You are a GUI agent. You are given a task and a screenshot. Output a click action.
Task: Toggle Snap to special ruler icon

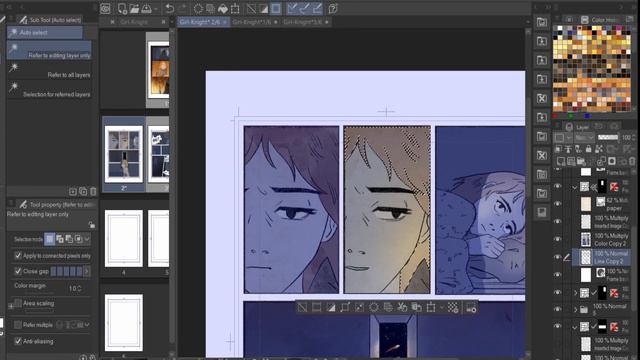[304, 8]
